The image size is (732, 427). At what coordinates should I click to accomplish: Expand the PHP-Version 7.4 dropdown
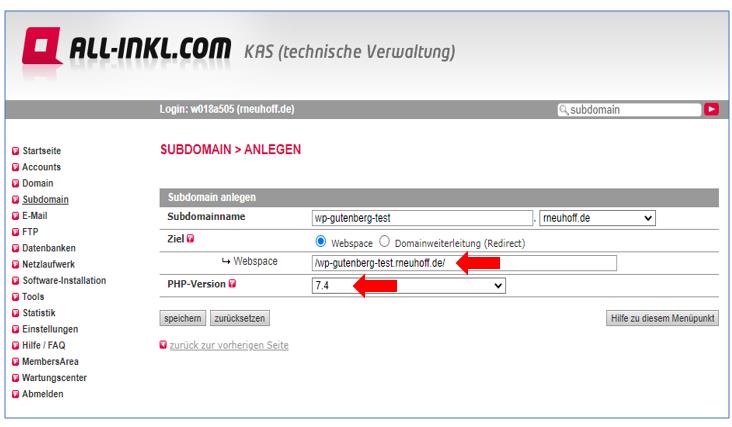[408, 286]
